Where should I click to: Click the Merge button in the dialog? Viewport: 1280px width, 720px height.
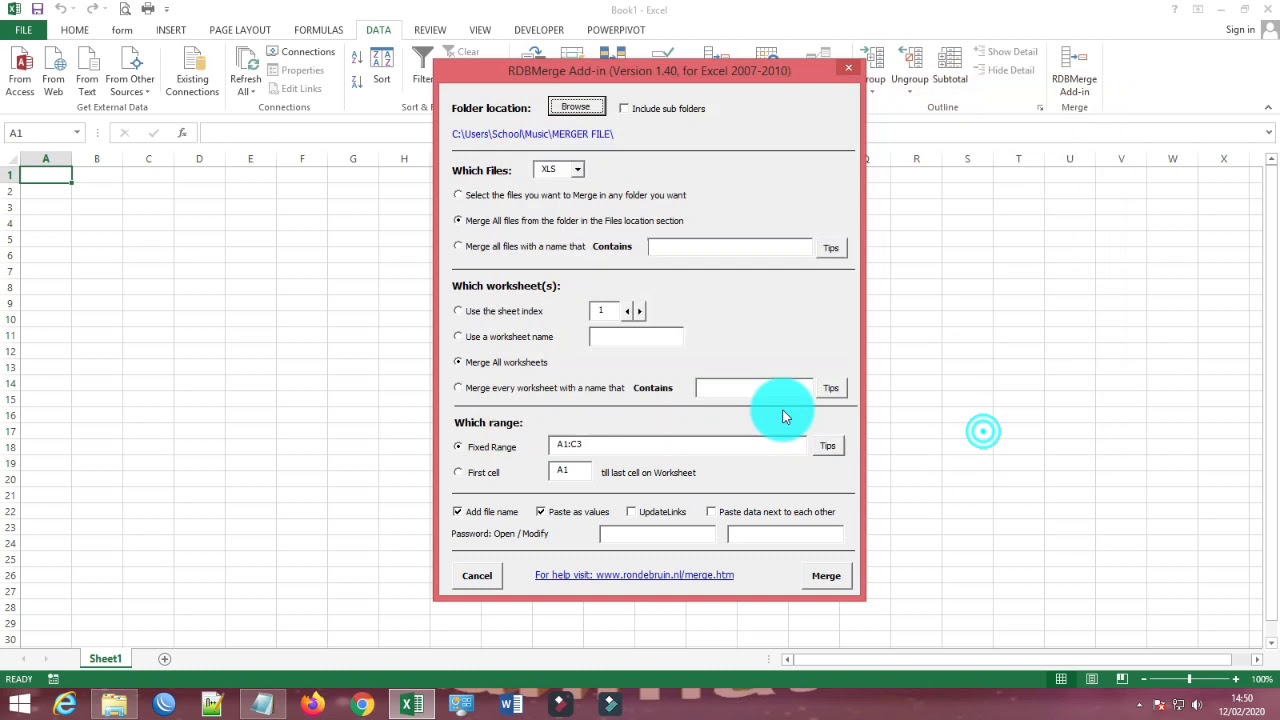[826, 575]
